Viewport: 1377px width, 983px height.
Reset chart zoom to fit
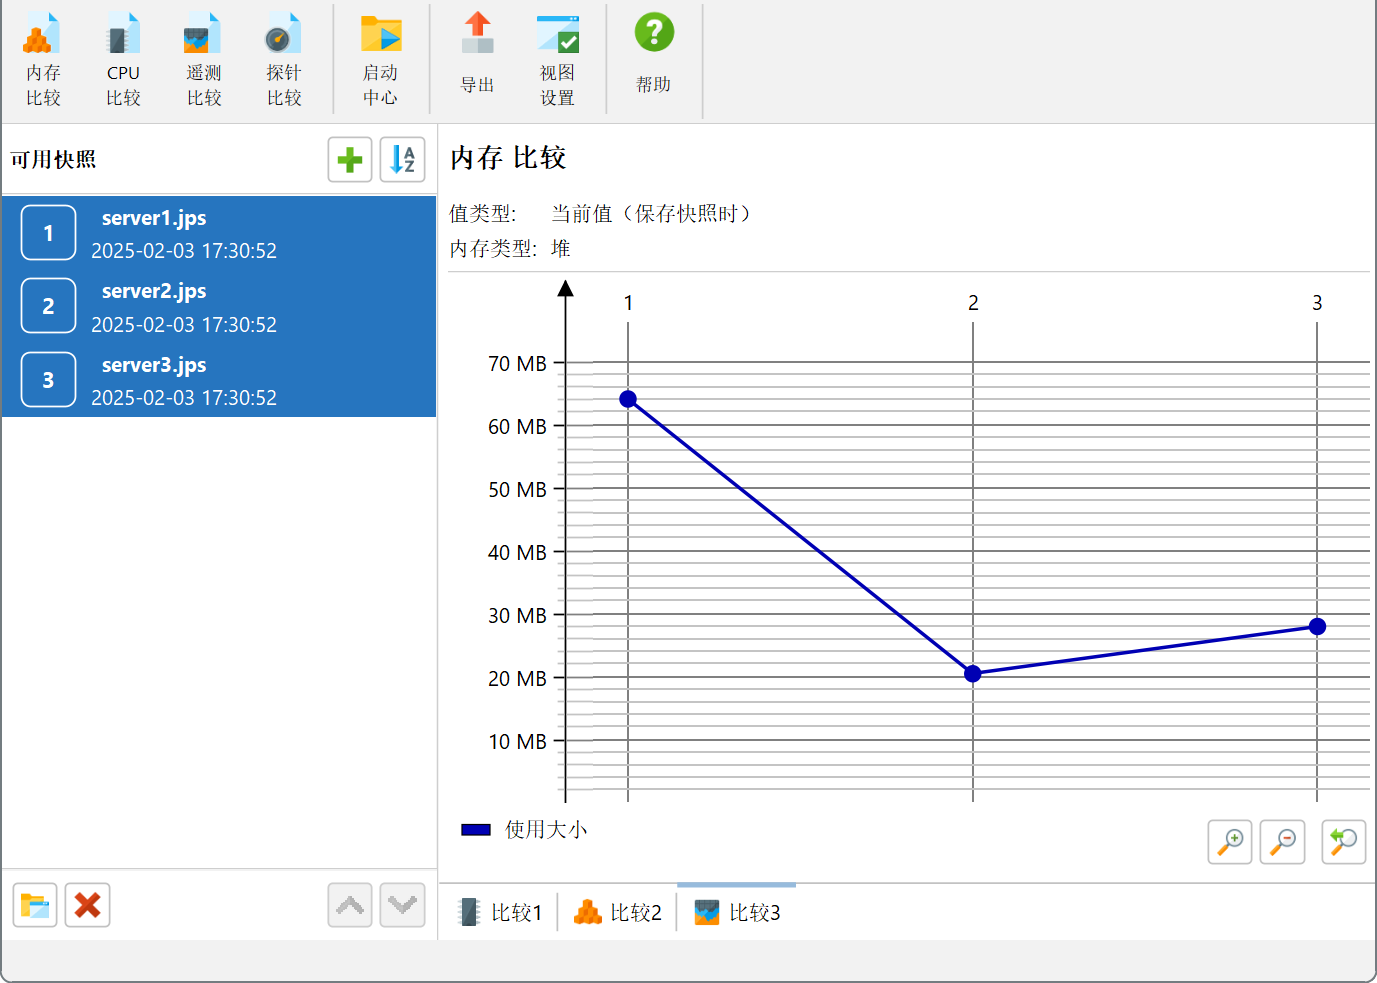pos(1343,842)
